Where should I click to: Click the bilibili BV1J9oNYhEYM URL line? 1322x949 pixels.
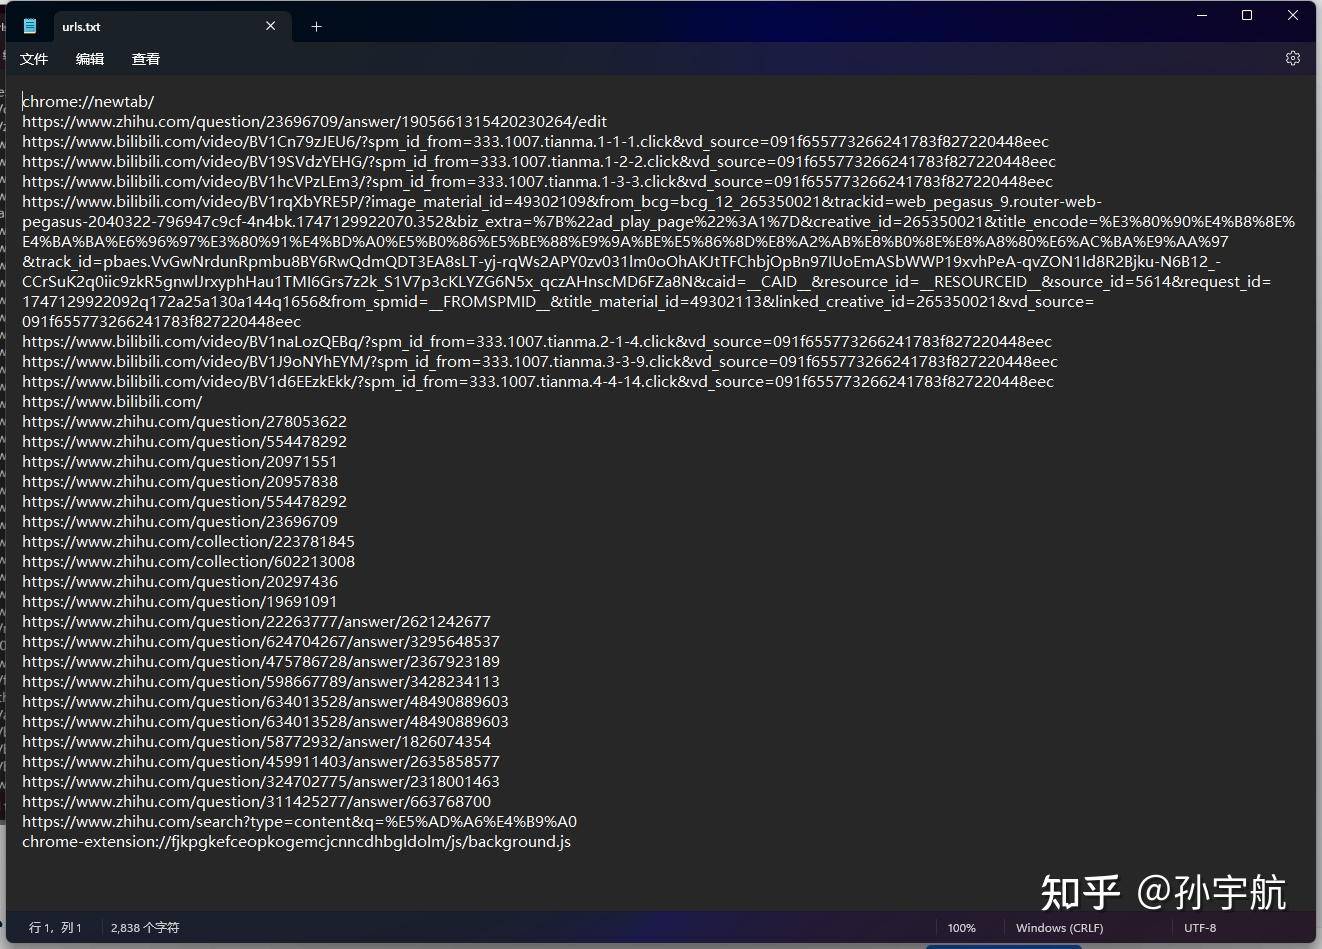(x=540, y=361)
